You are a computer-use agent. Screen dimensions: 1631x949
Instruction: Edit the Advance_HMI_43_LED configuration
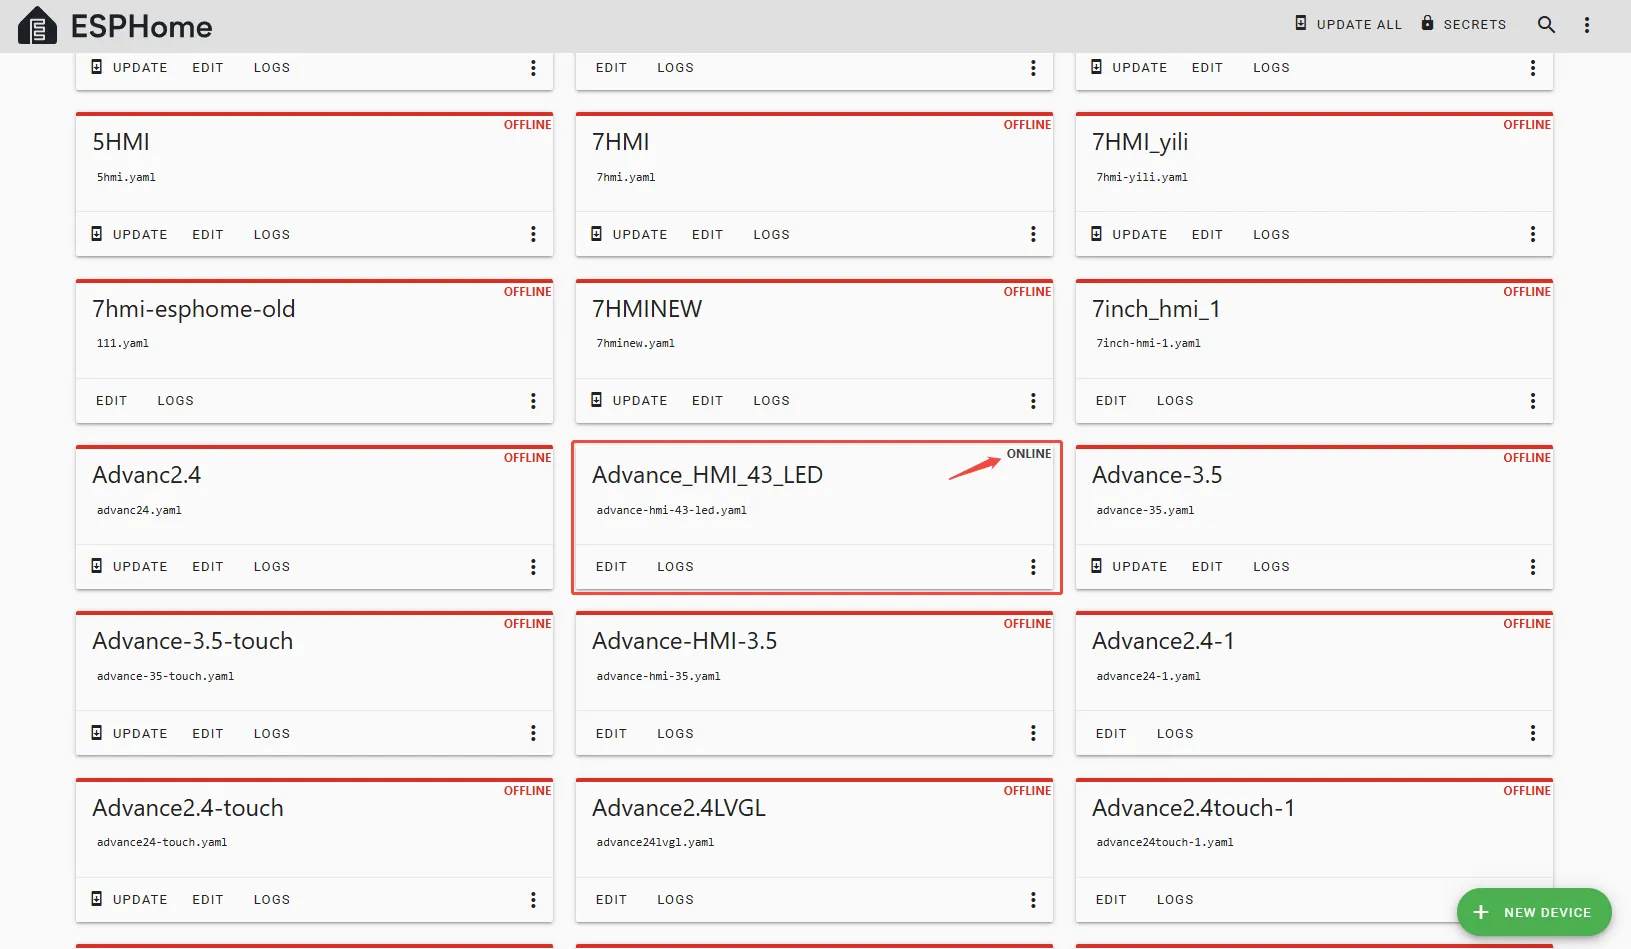(611, 566)
